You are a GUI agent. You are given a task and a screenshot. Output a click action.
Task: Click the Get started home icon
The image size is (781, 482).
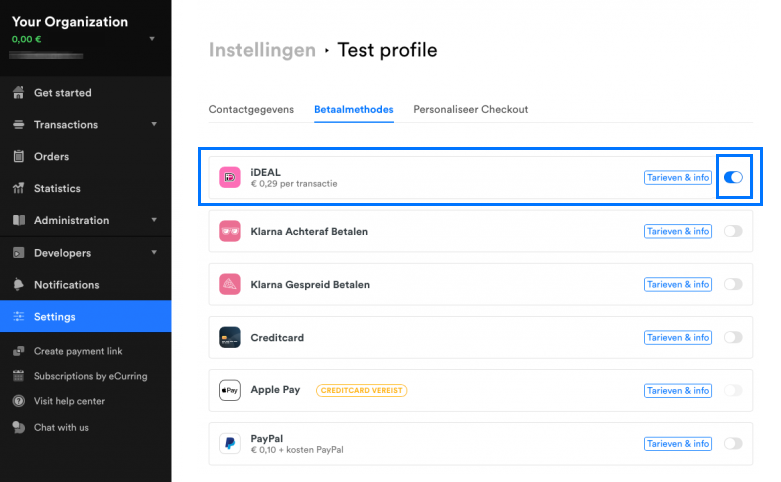(18, 93)
